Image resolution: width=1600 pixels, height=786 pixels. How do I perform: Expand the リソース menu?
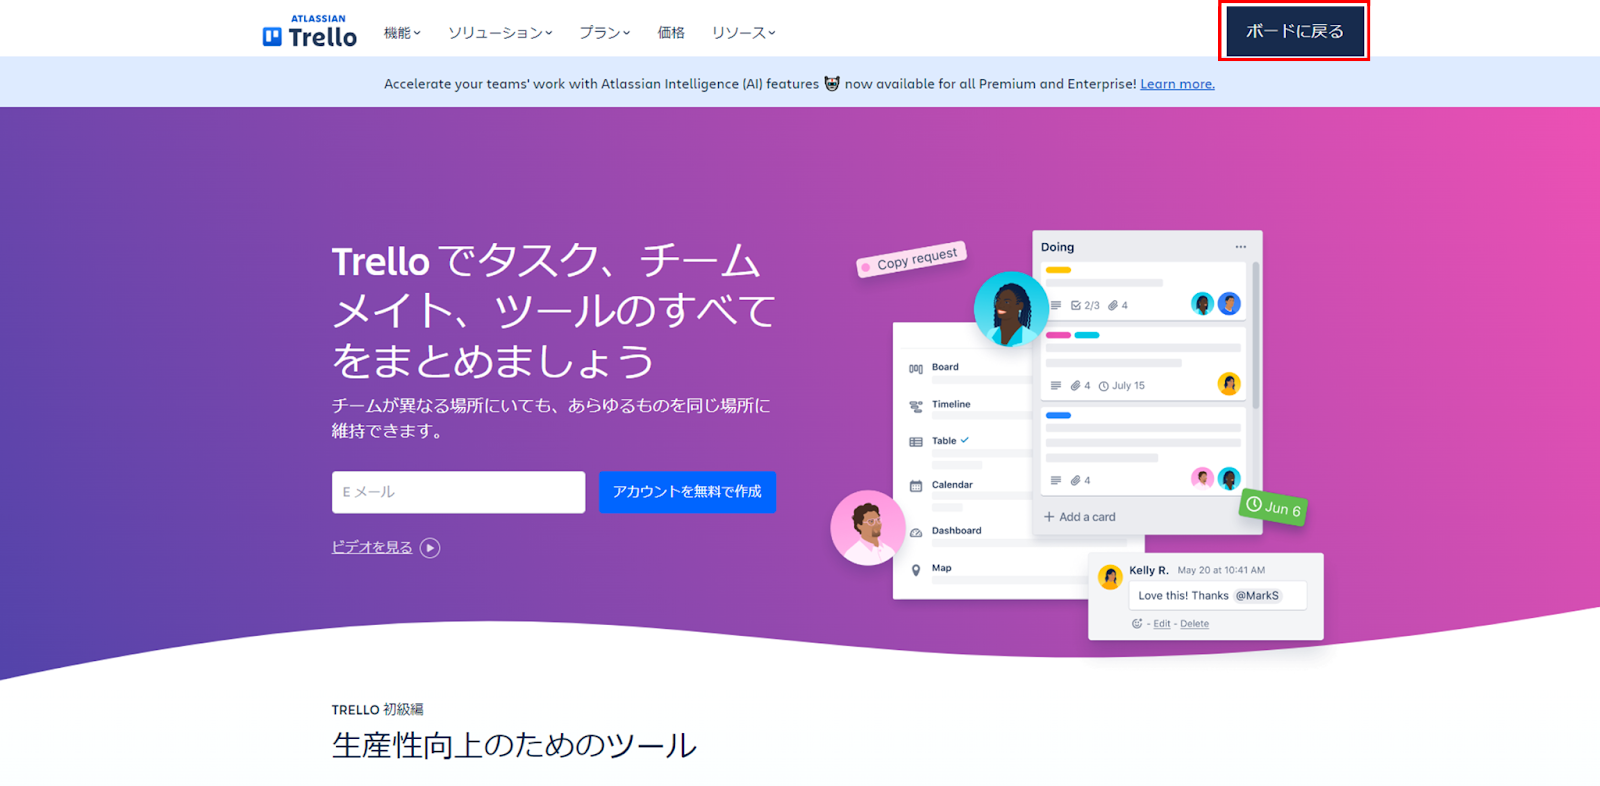pos(744,33)
